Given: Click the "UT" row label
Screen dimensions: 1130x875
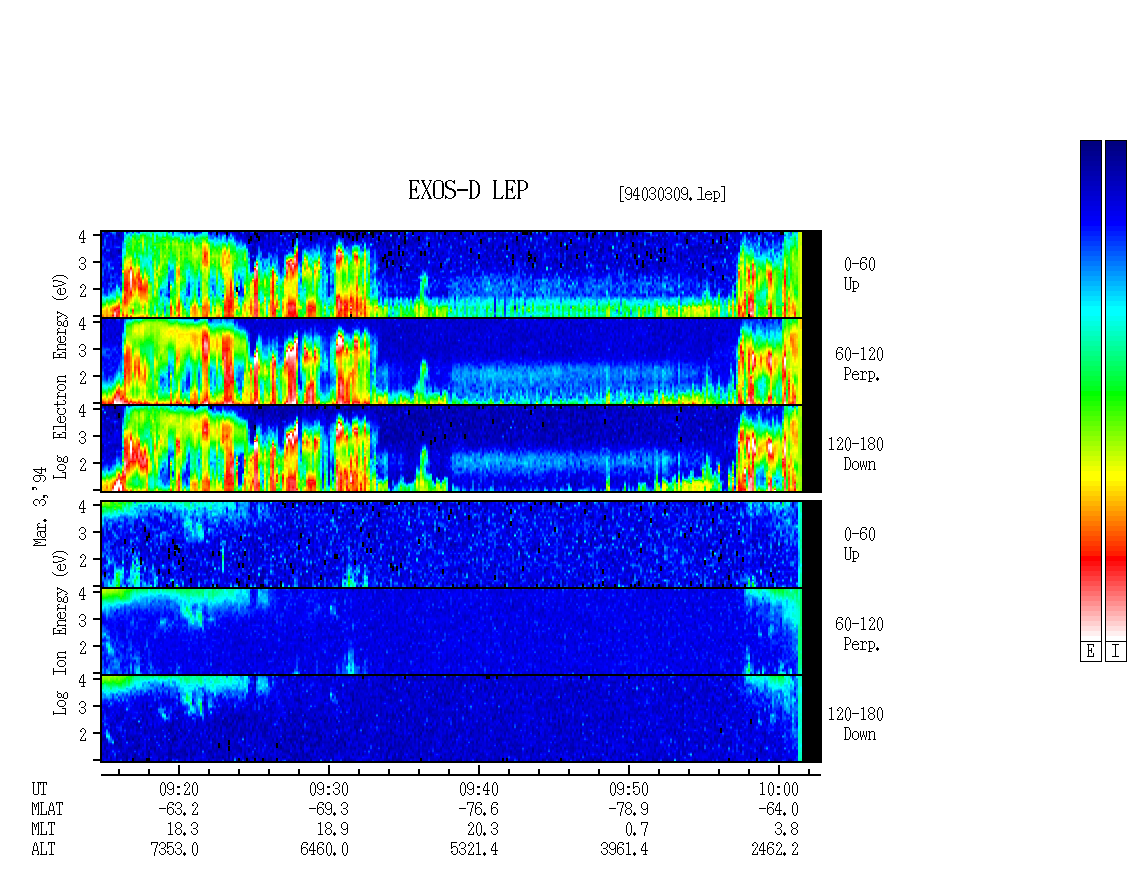Looking at the screenshot, I should [39, 789].
